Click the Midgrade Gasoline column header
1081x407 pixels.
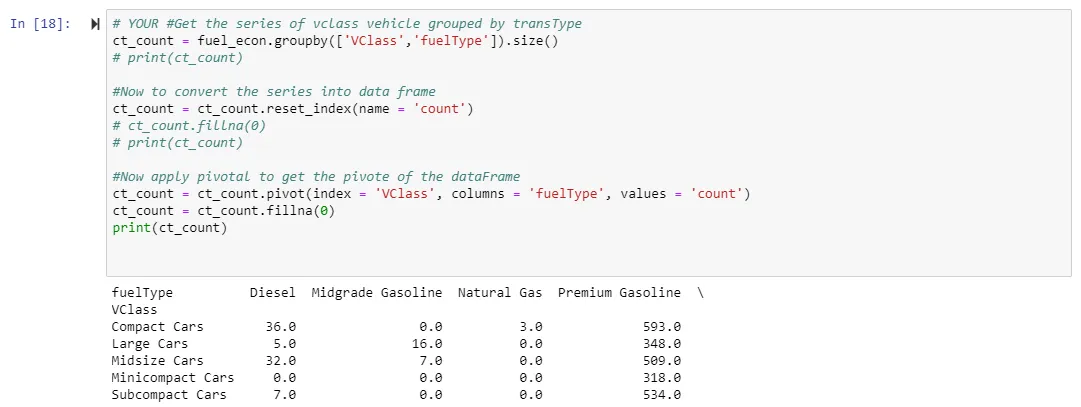click(377, 293)
